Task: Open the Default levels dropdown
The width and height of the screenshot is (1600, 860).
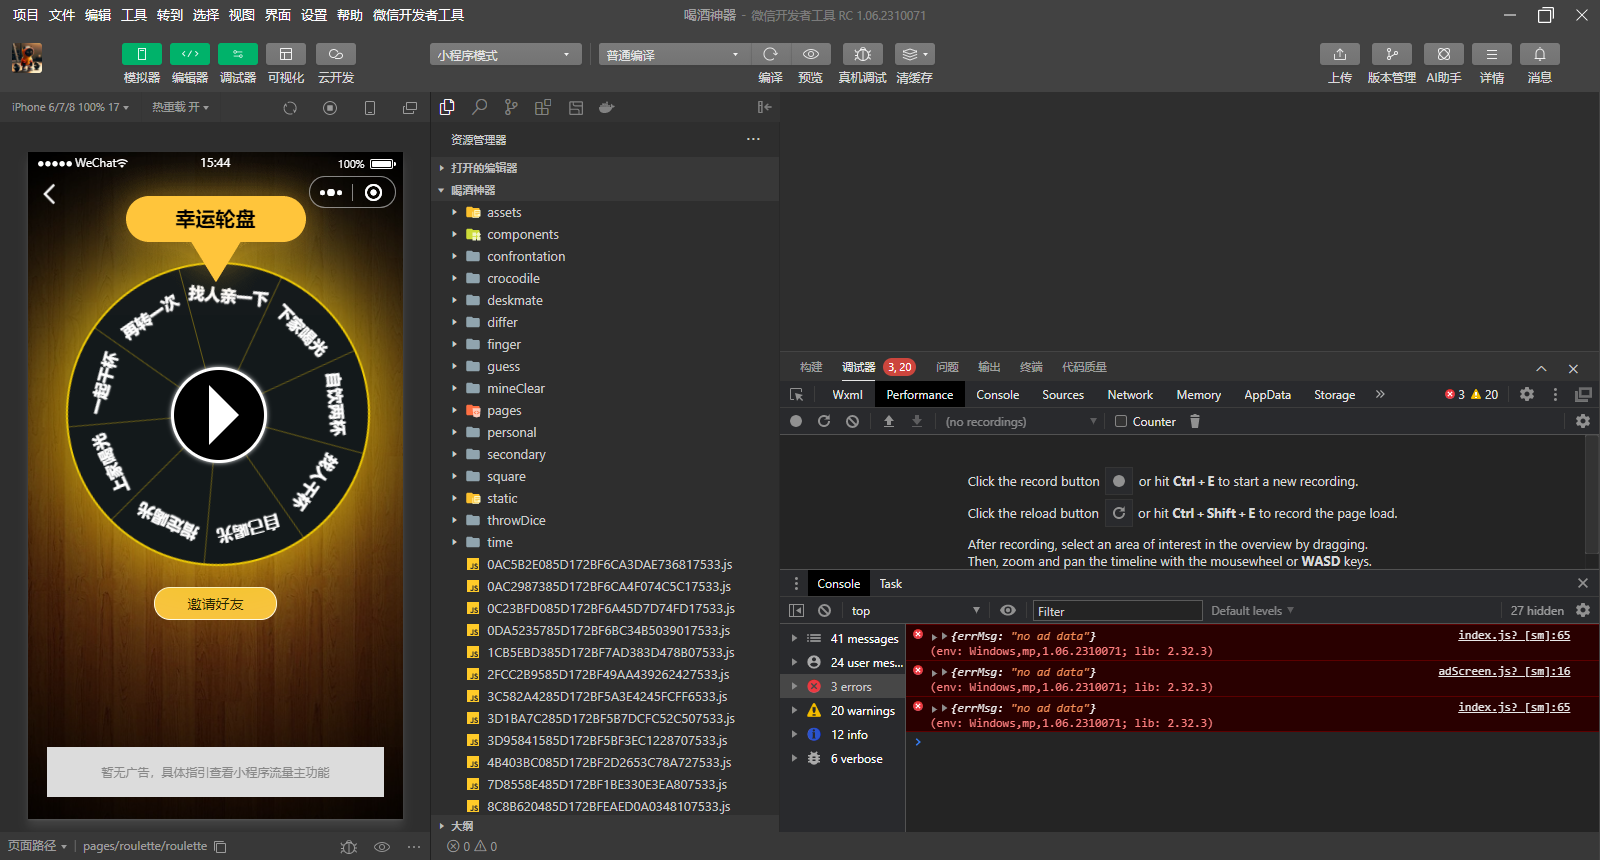Action: [1252, 610]
